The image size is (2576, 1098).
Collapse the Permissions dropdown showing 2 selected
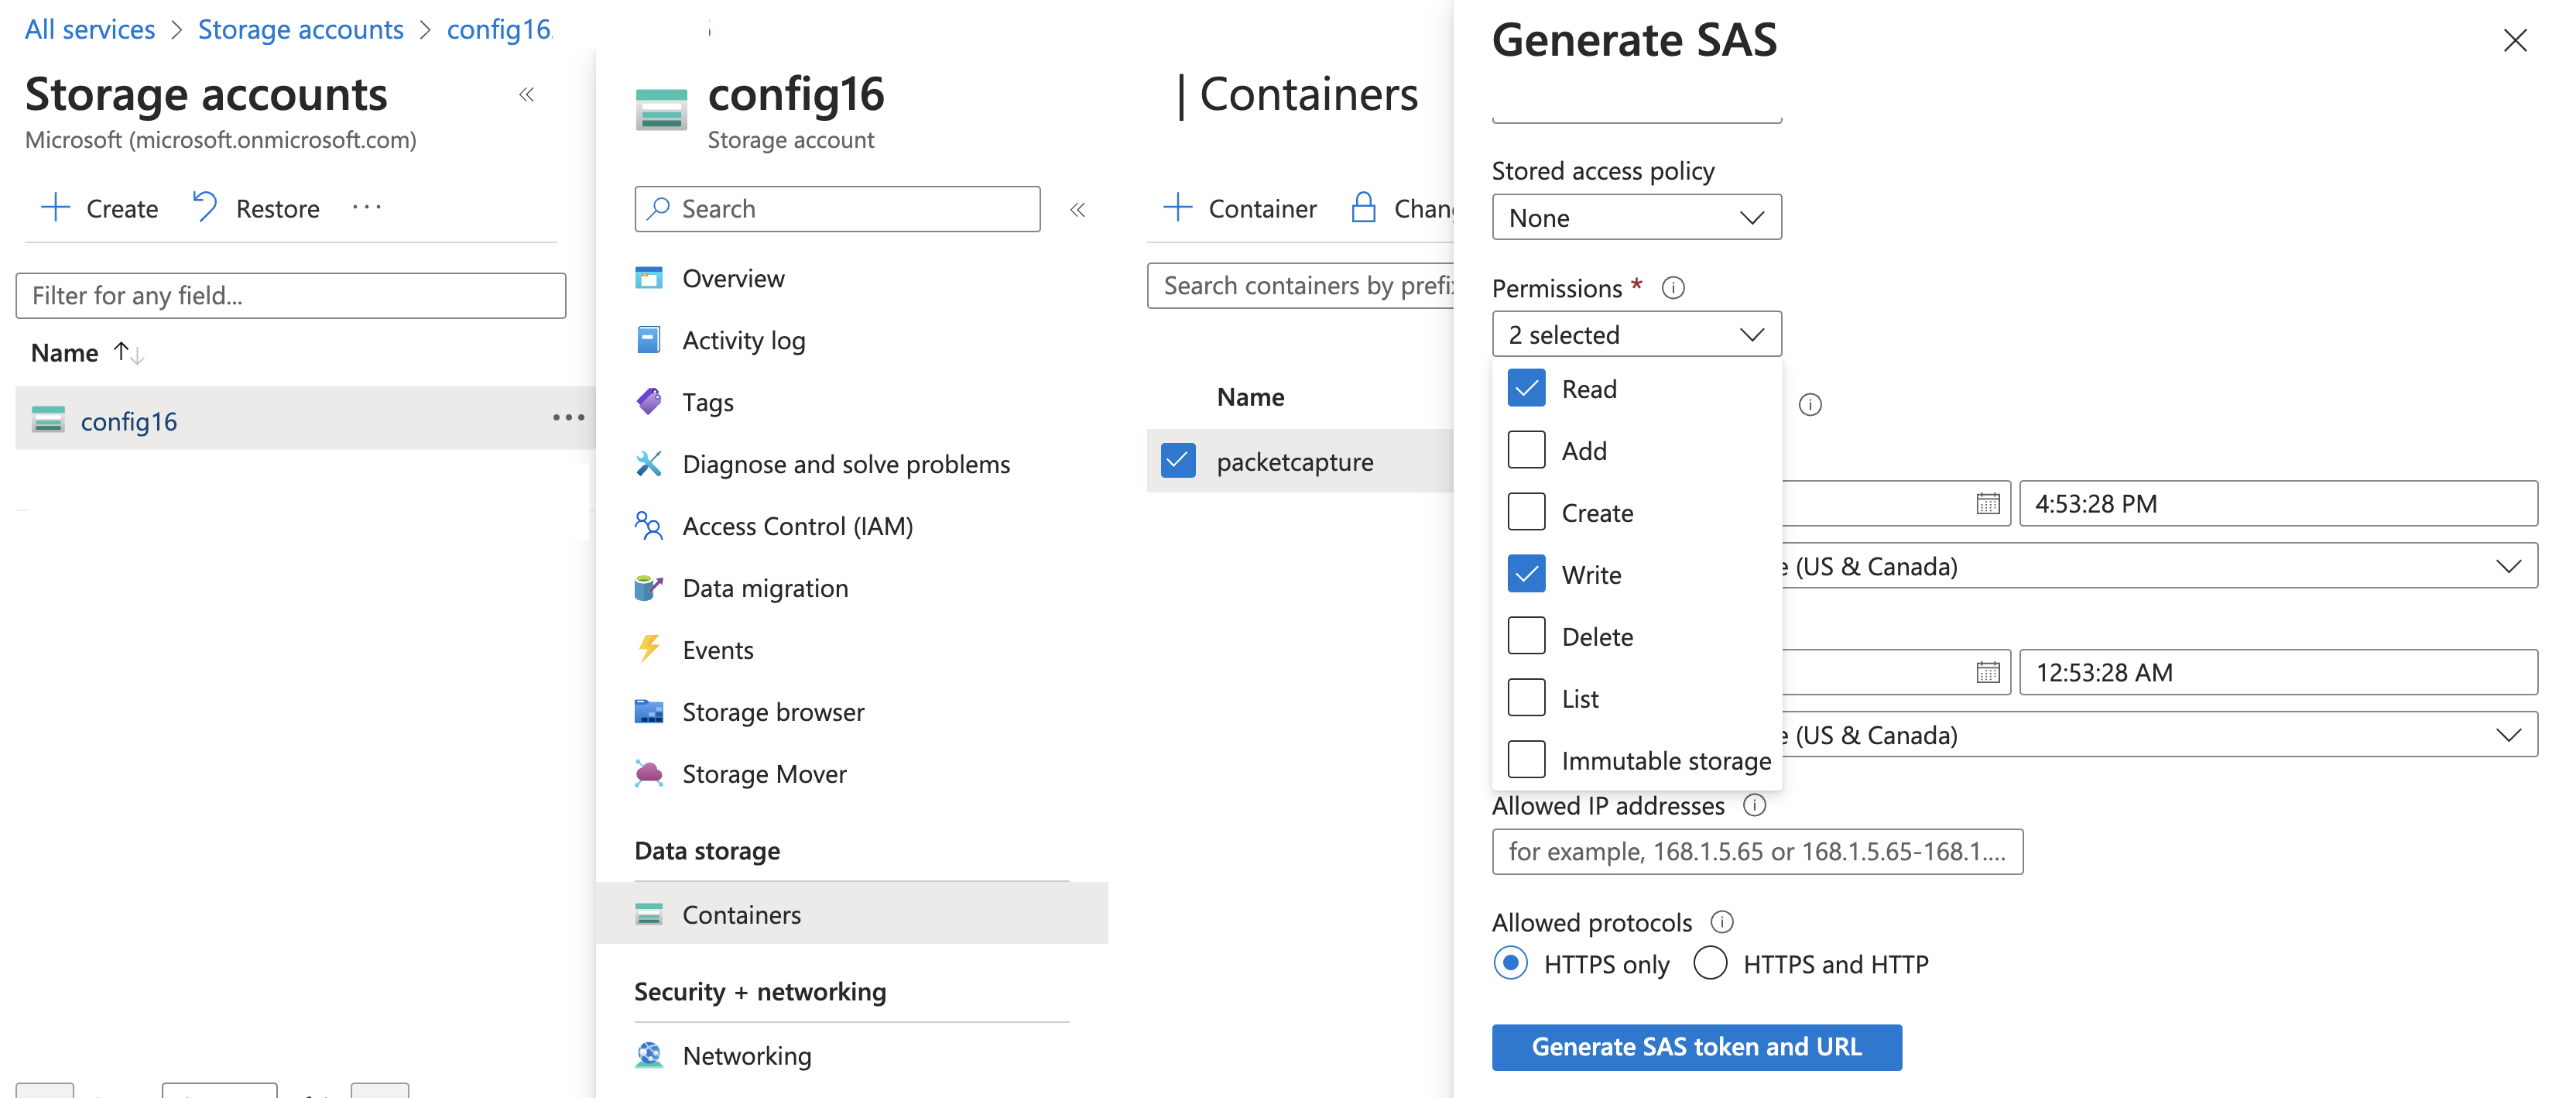click(1636, 334)
